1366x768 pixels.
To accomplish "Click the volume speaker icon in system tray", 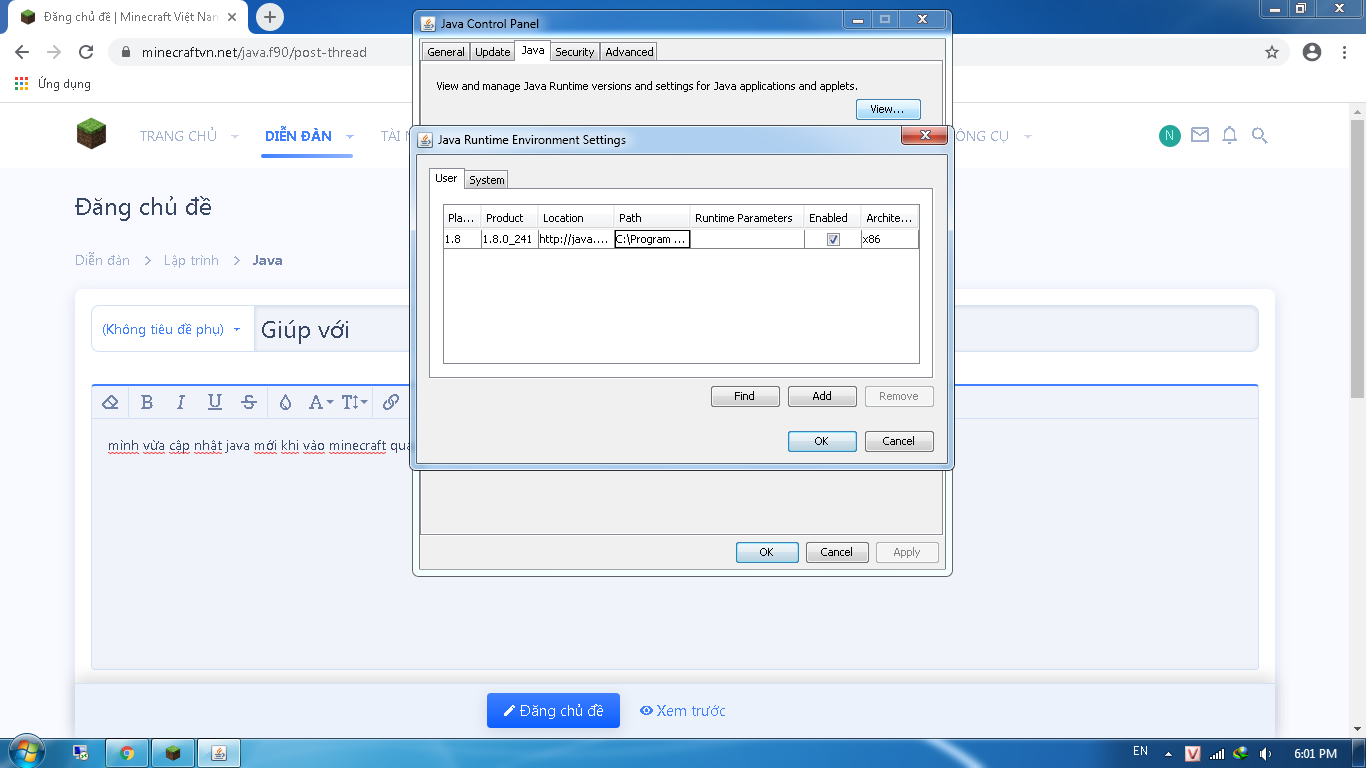I will pos(1266,753).
